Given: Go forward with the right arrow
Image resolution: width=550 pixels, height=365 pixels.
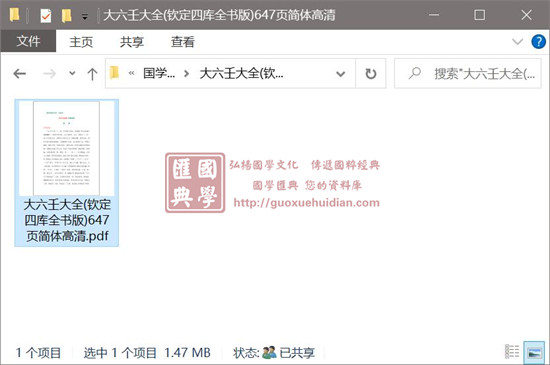Looking at the screenshot, I should point(49,74).
